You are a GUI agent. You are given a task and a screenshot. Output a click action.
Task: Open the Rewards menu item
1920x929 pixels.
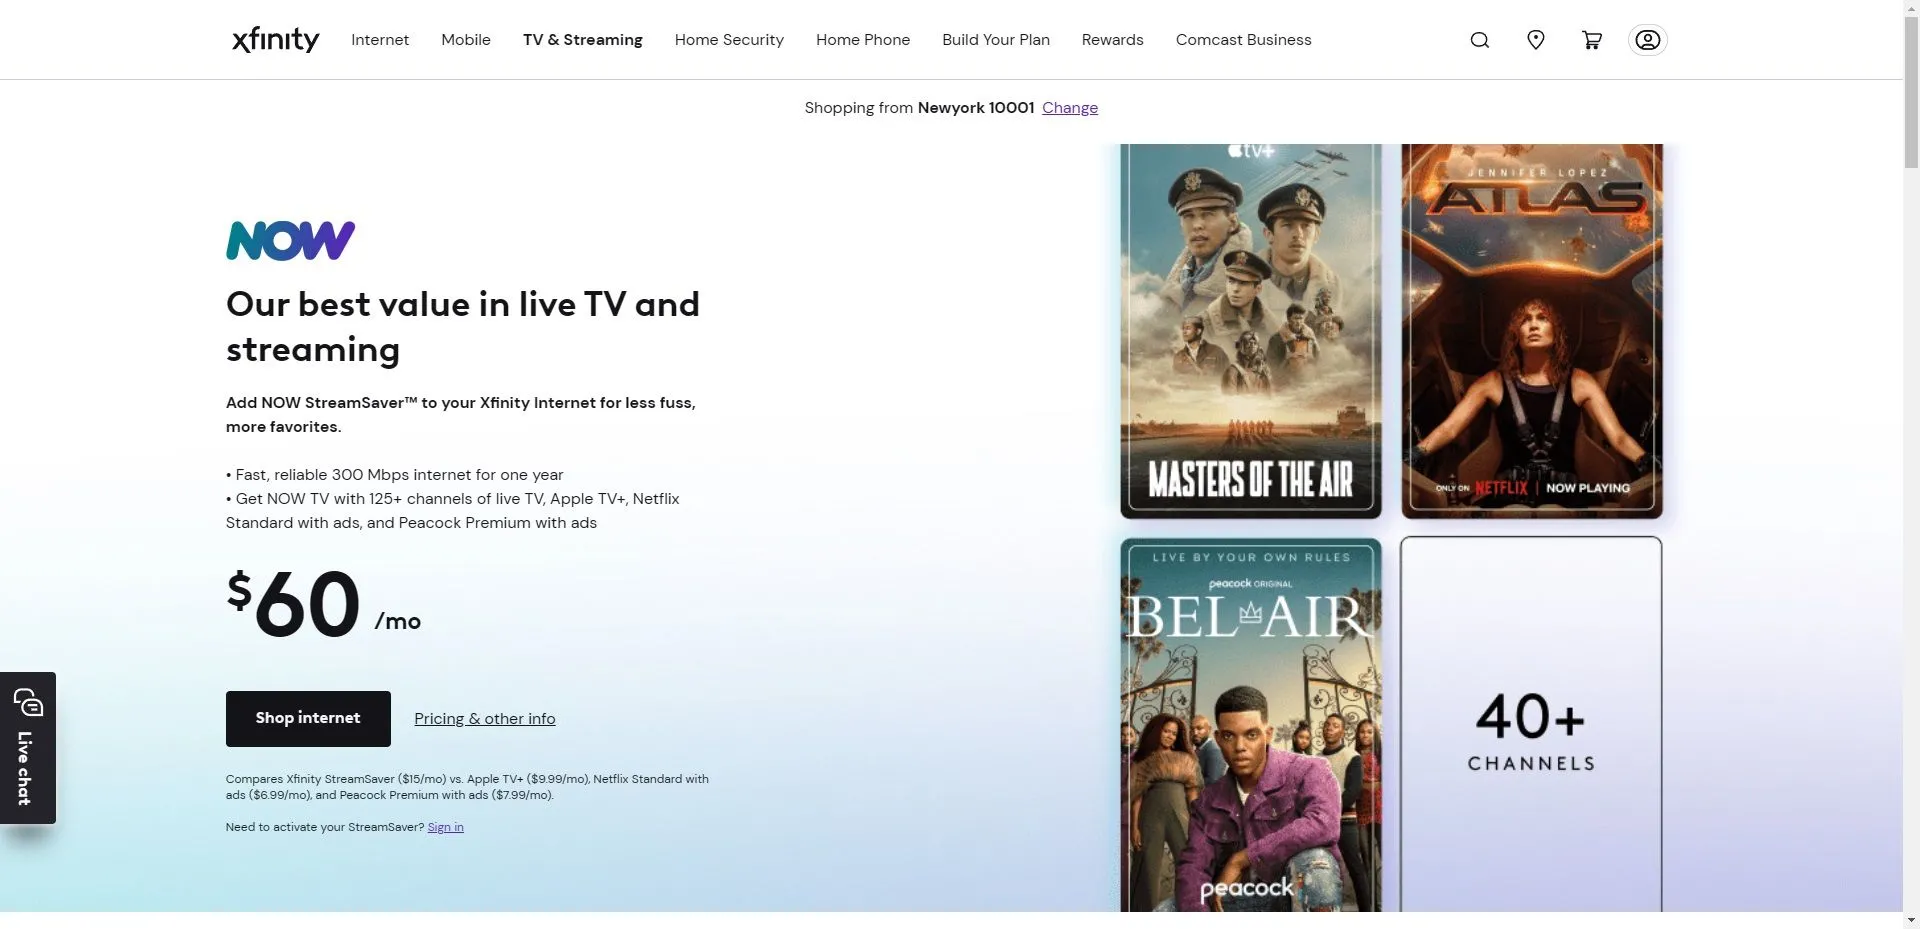coord(1112,40)
